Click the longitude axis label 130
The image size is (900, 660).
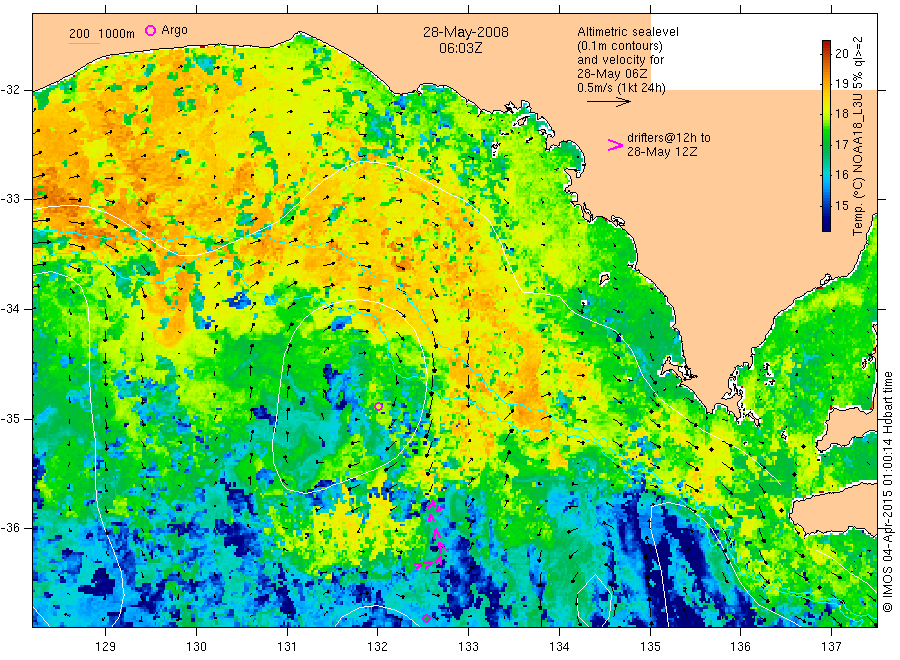click(x=196, y=647)
